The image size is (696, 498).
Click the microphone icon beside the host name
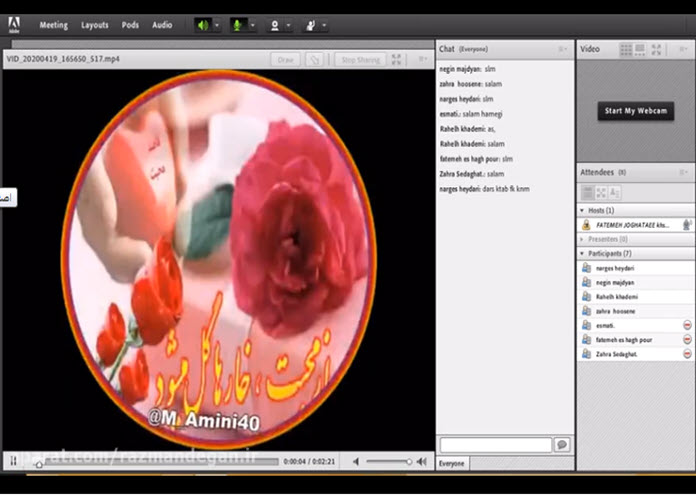687,225
